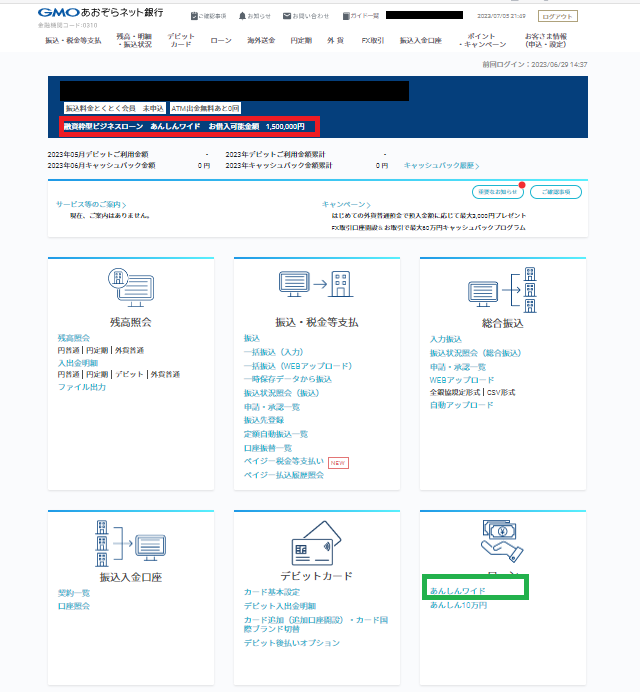
Task: Select CSV形式 upload format
Action: pyautogui.click(x=501, y=393)
